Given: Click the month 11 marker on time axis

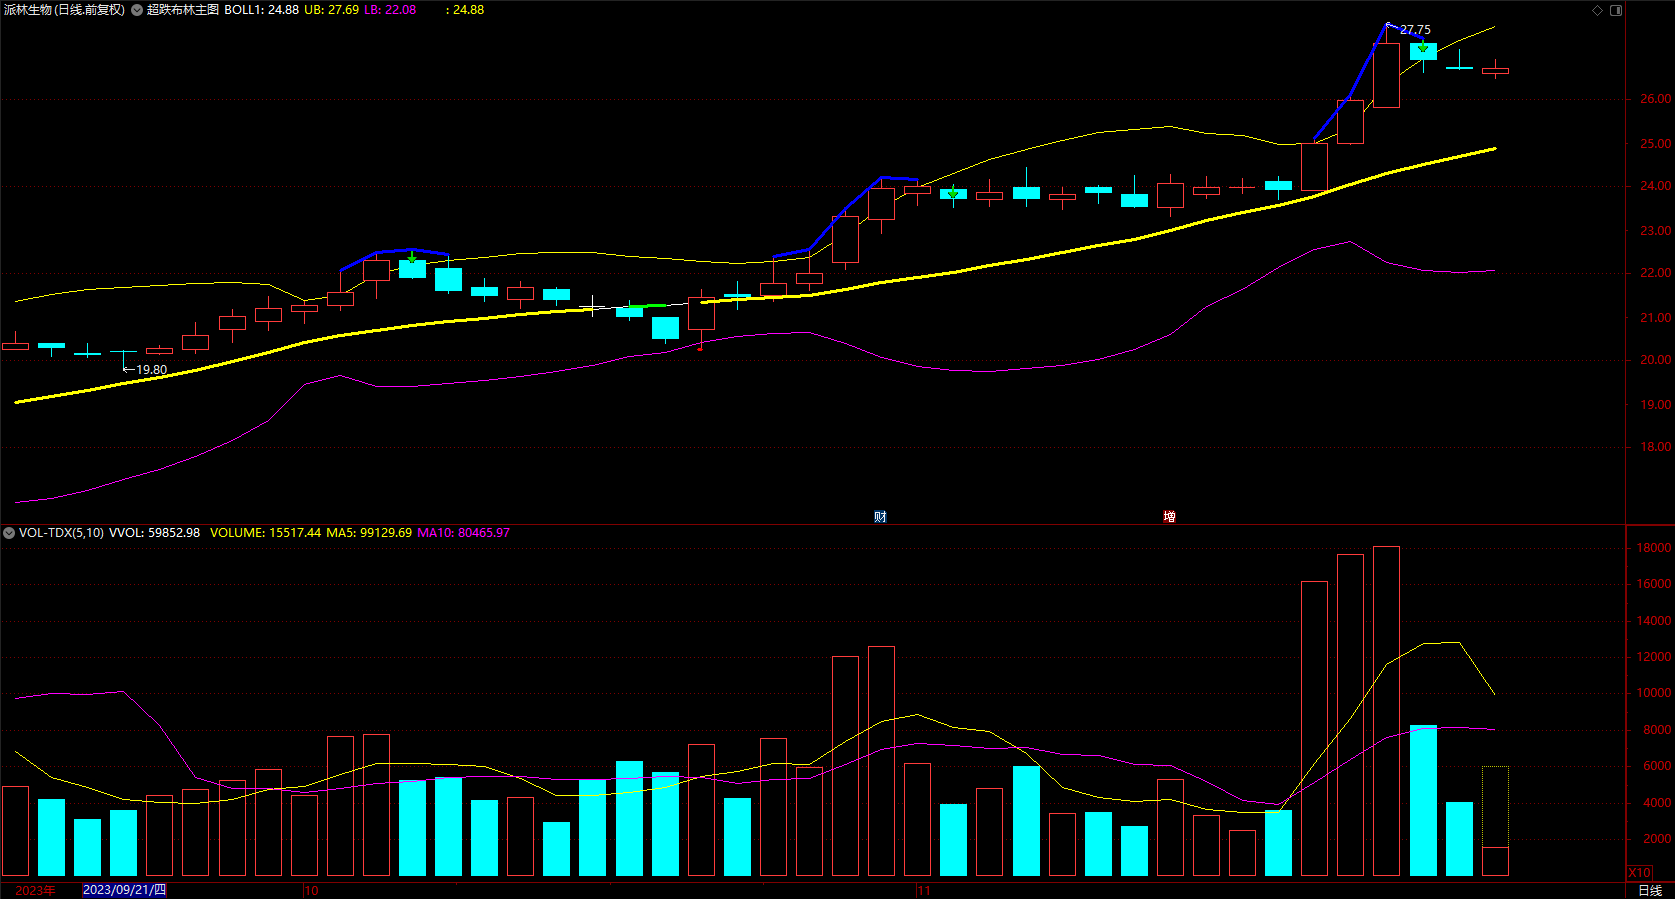Looking at the screenshot, I should pos(924,890).
